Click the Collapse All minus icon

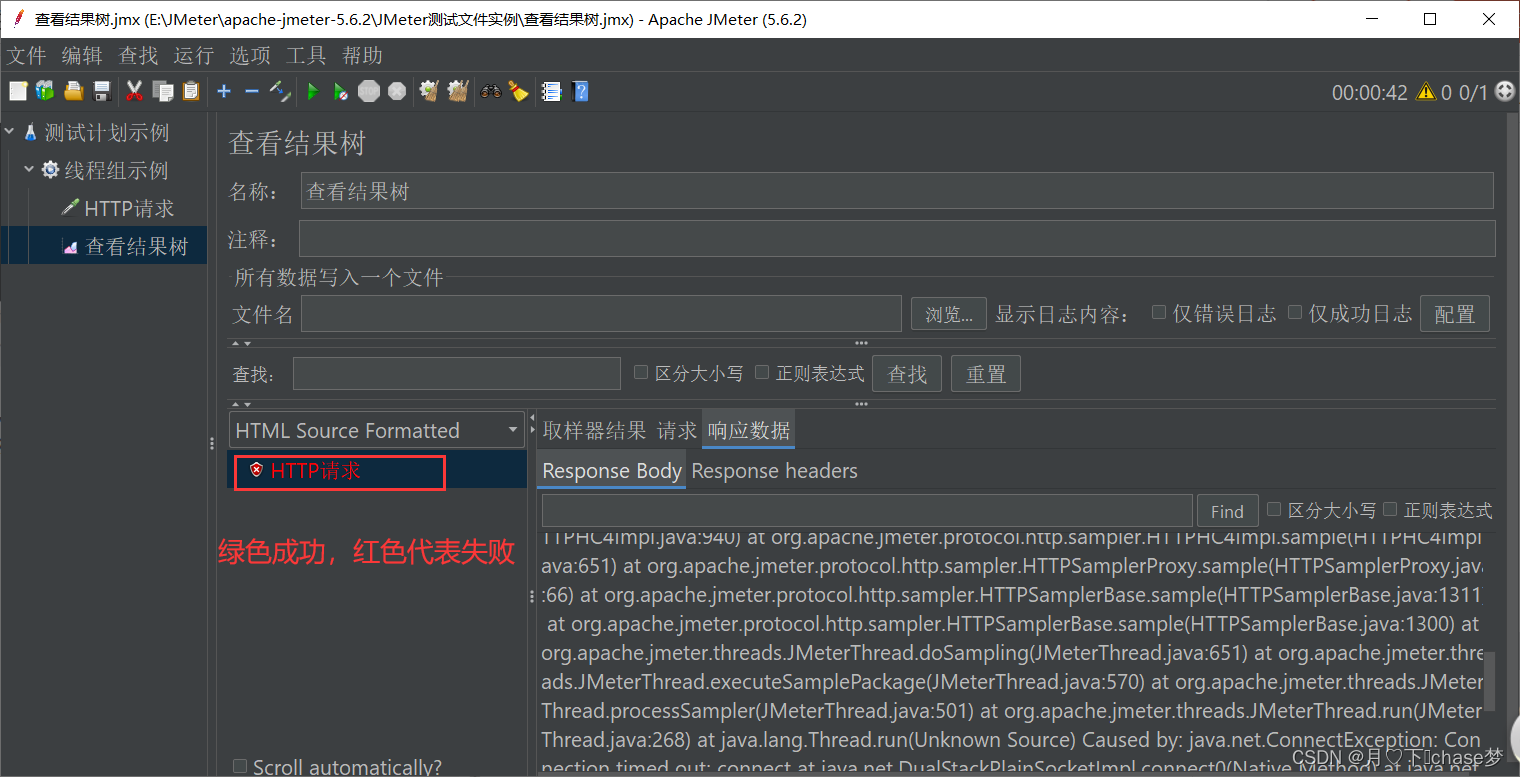click(251, 92)
